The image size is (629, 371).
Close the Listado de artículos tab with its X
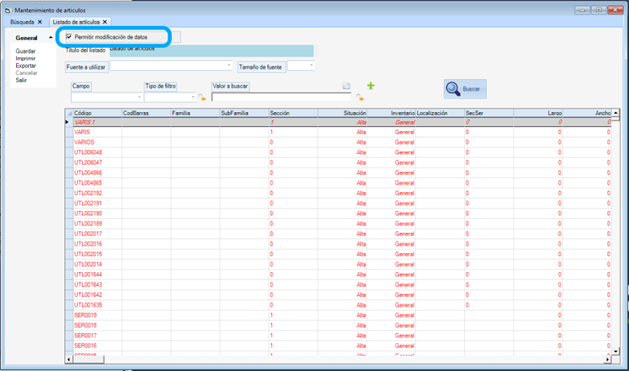pyautogui.click(x=105, y=22)
